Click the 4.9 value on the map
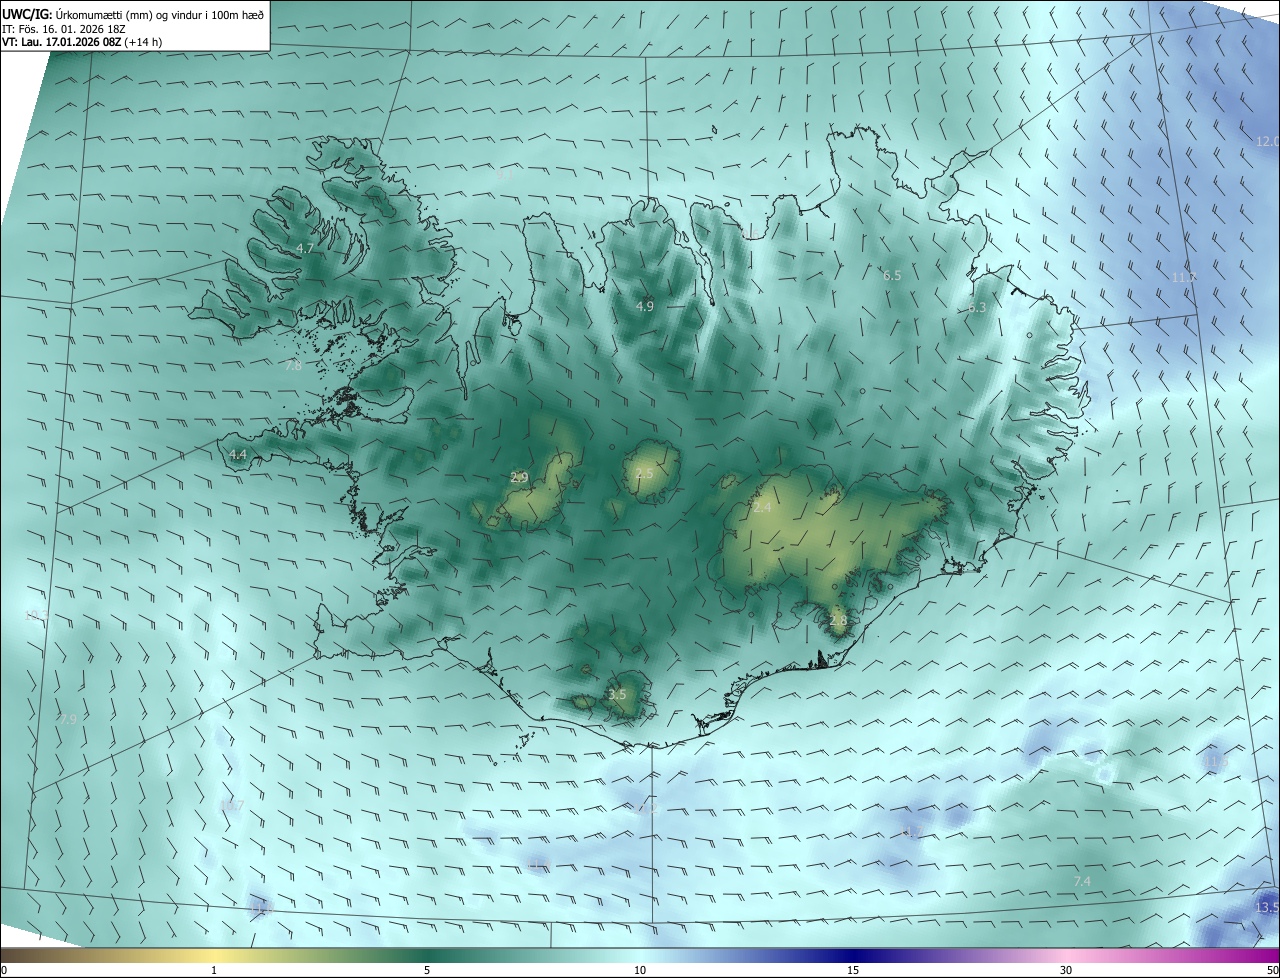The image size is (1280, 978). (645, 305)
